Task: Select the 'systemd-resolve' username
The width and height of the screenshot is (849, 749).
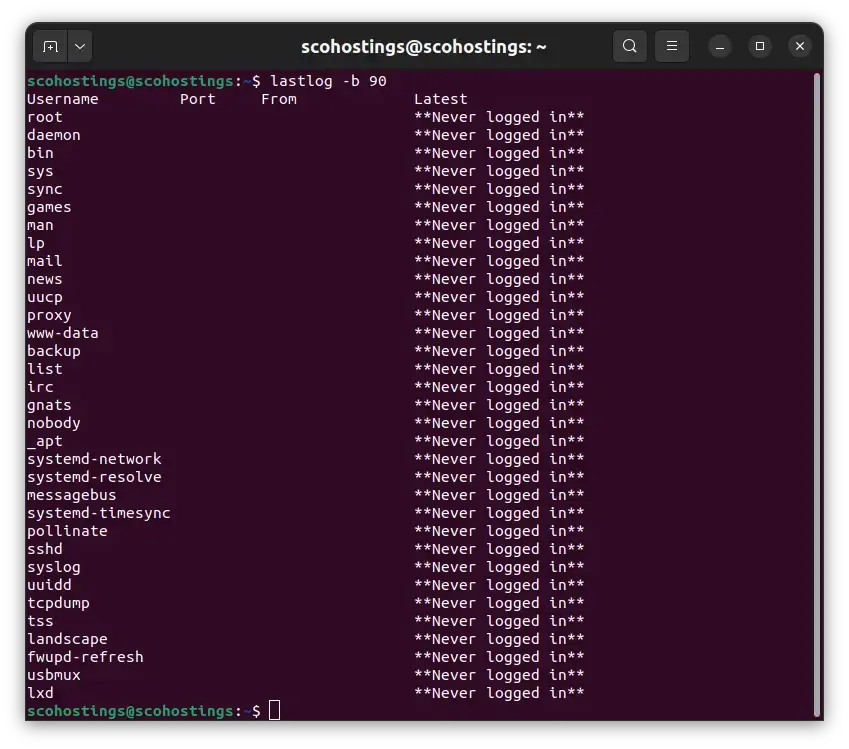Action: coord(94,477)
